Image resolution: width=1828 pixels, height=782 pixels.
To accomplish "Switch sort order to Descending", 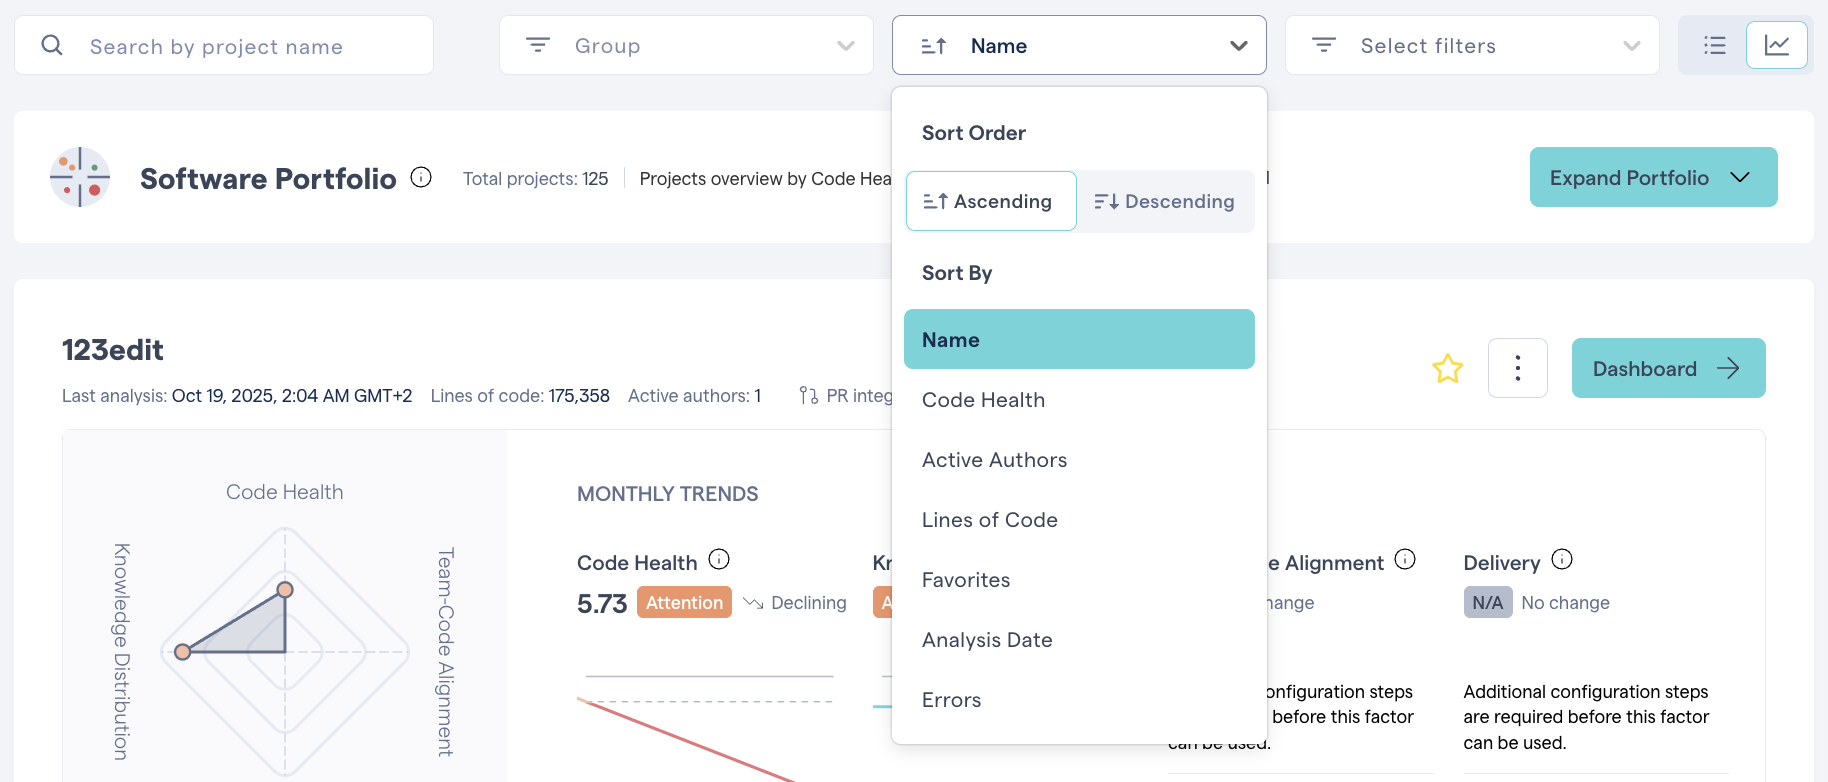I will point(1165,201).
